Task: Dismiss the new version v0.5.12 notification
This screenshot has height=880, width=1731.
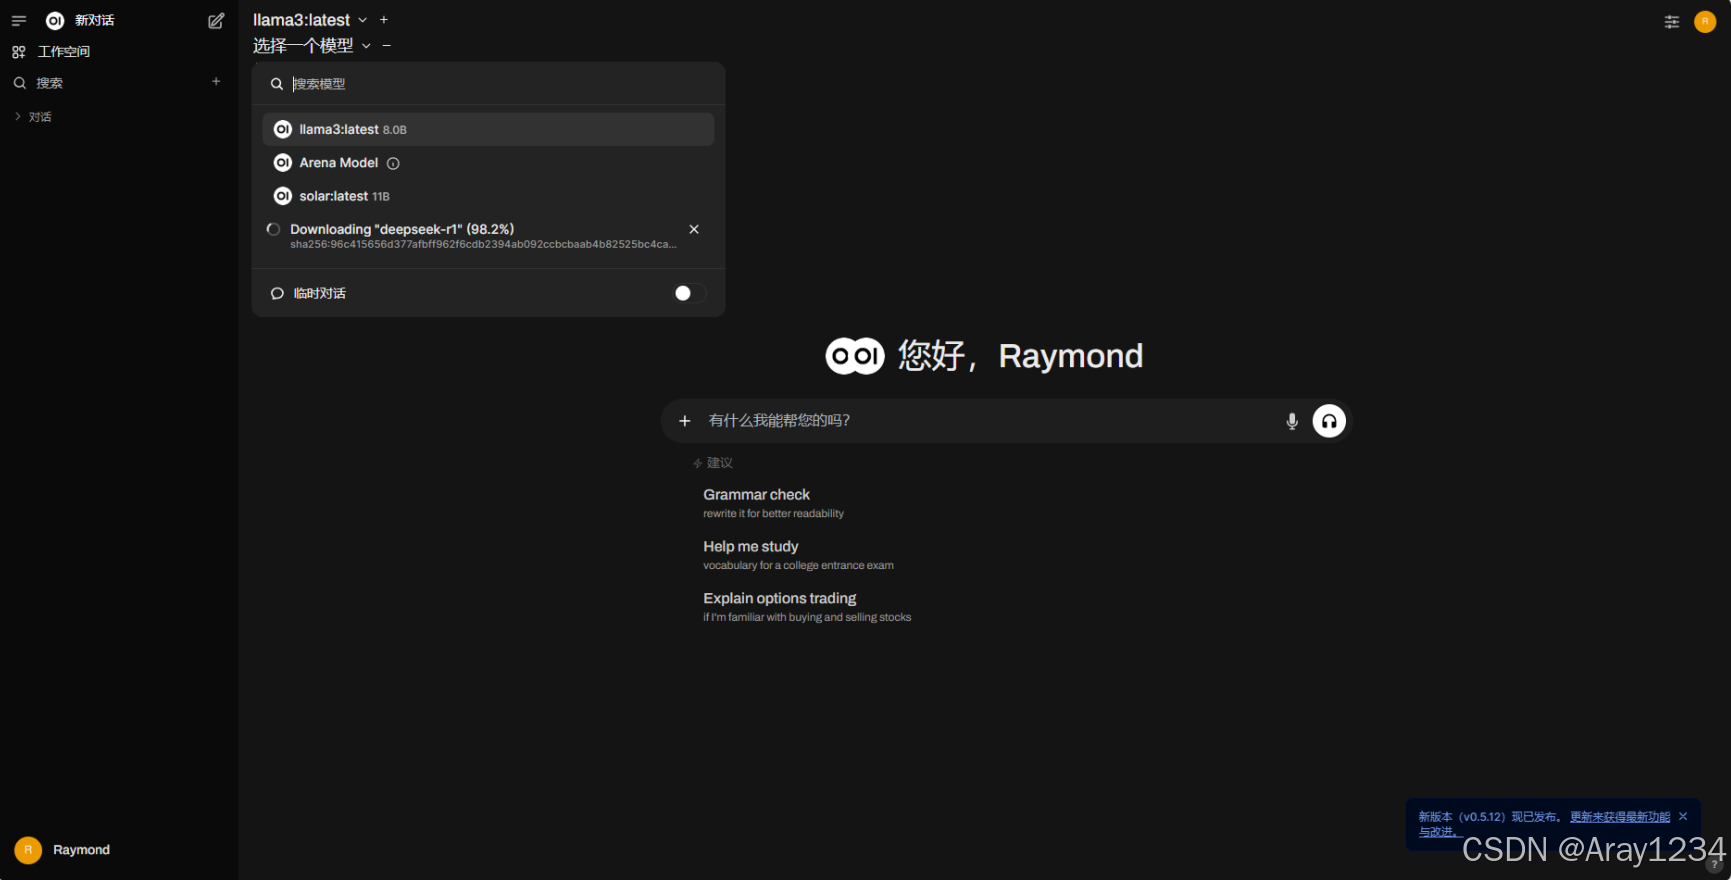Action: [1683, 816]
